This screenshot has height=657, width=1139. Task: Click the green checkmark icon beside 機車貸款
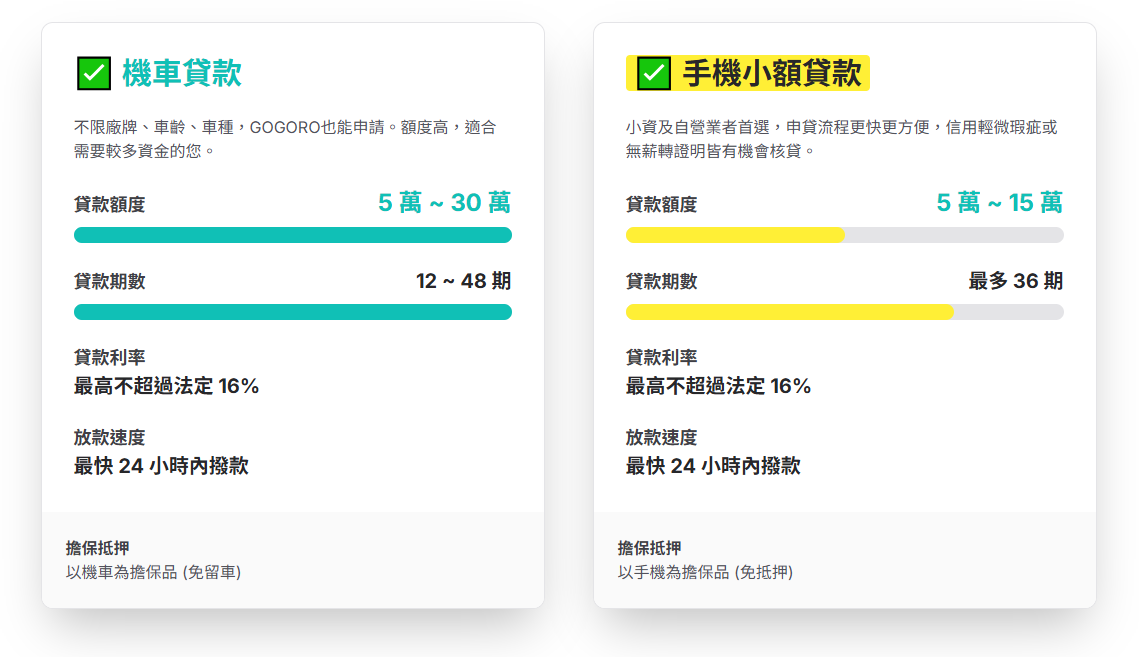[x=93, y=73]
